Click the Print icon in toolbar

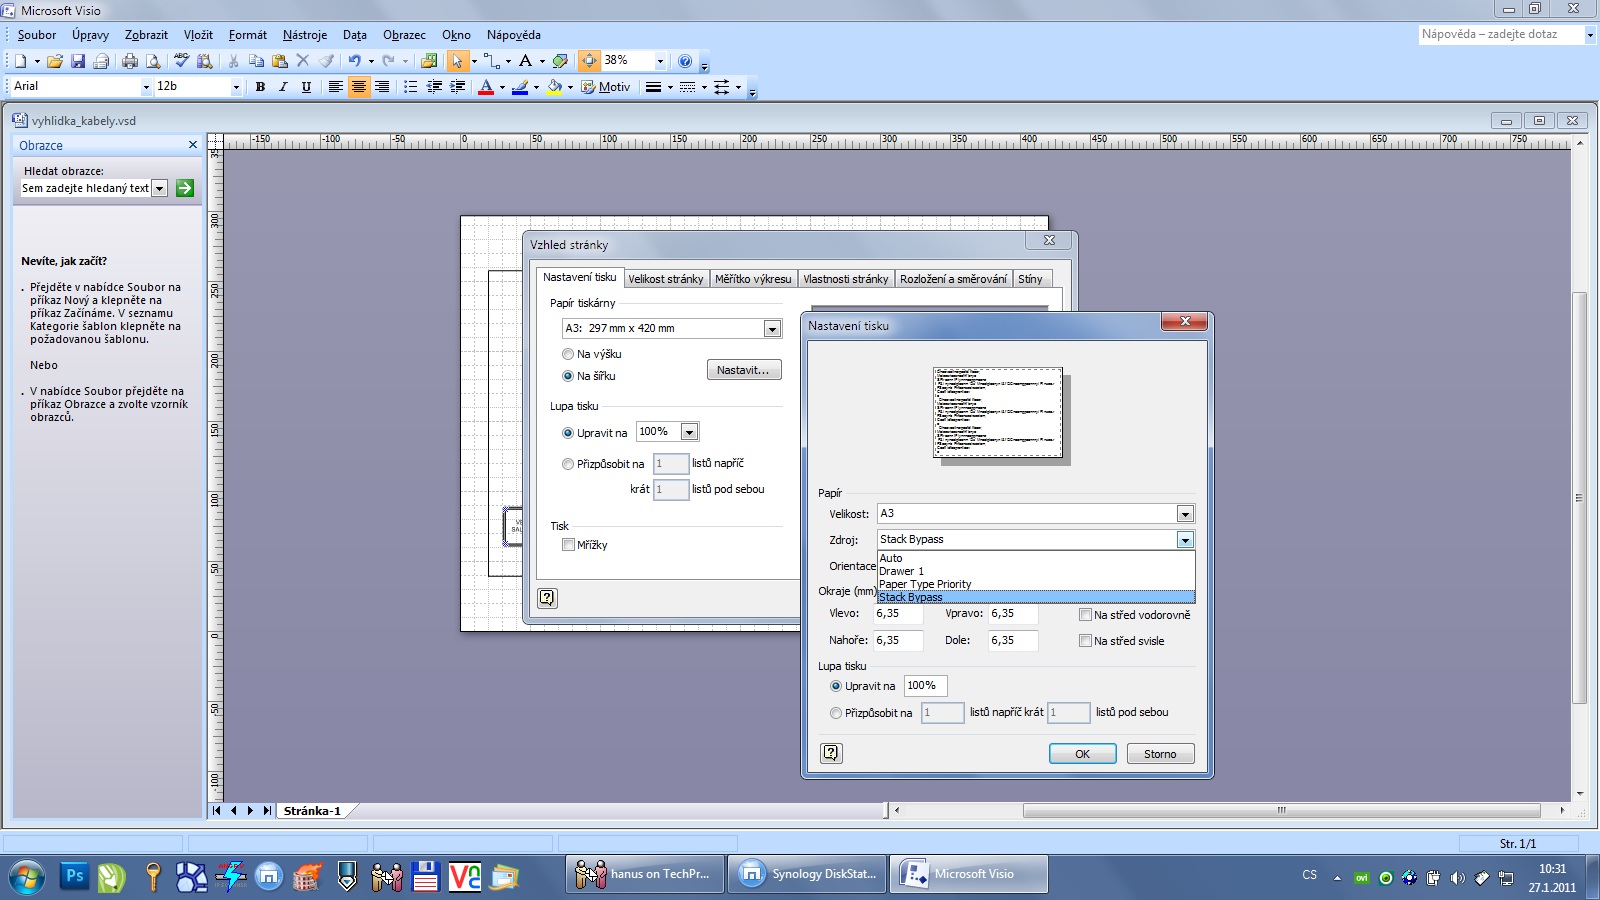129,61
